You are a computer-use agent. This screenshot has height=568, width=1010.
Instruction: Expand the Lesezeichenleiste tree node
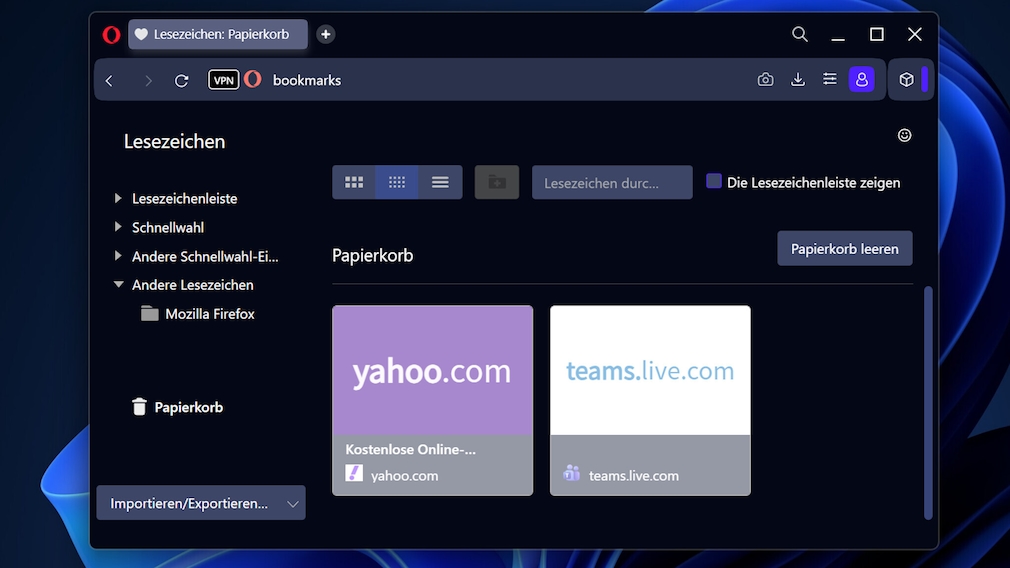[118, 199]
